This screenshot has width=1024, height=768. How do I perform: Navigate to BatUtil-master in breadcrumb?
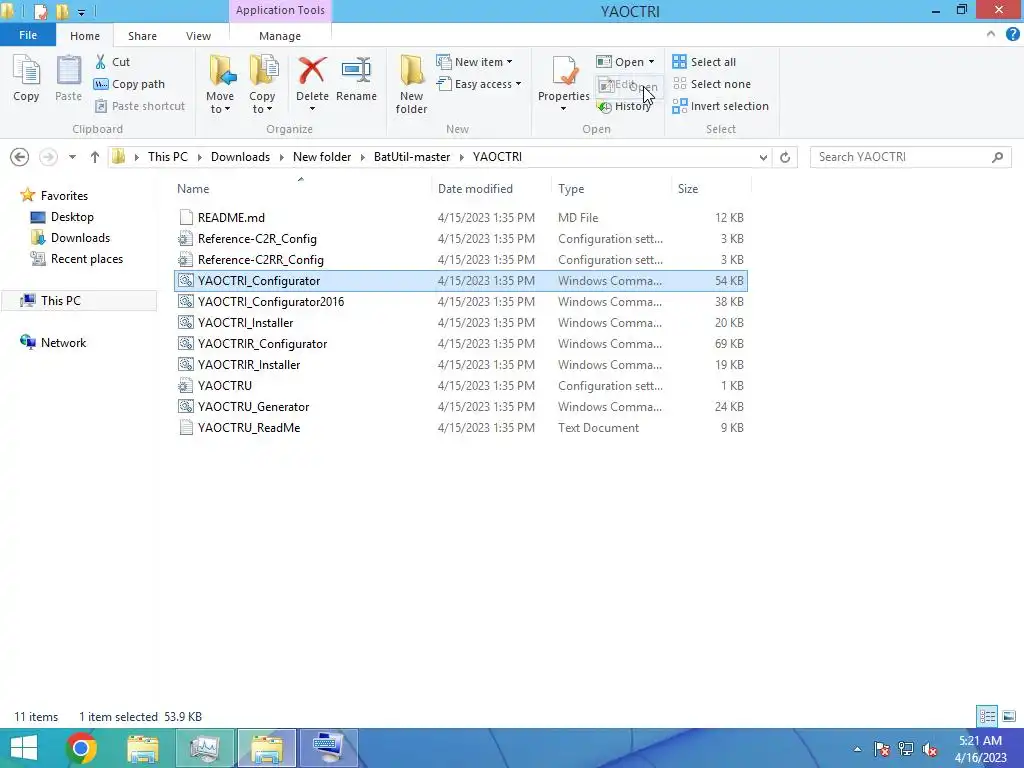411,157
